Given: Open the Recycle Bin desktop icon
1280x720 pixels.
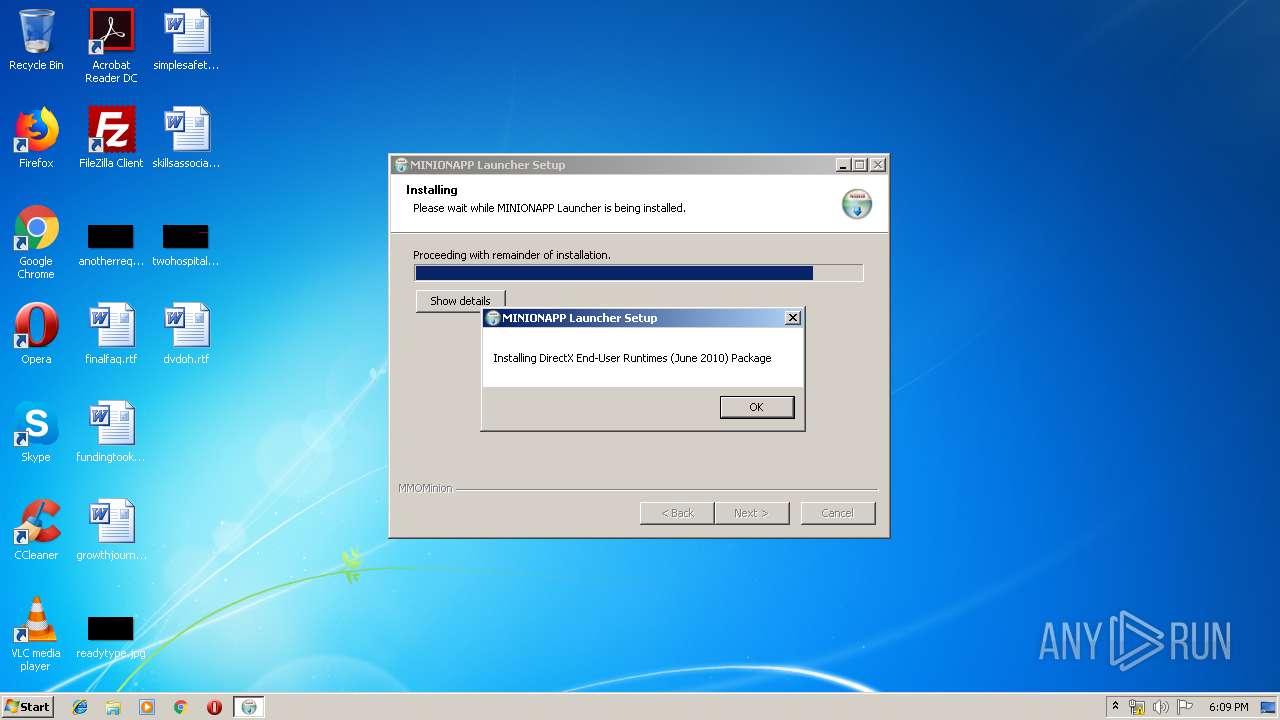Looking at the screenshot, I should click(x=36, y=40).
